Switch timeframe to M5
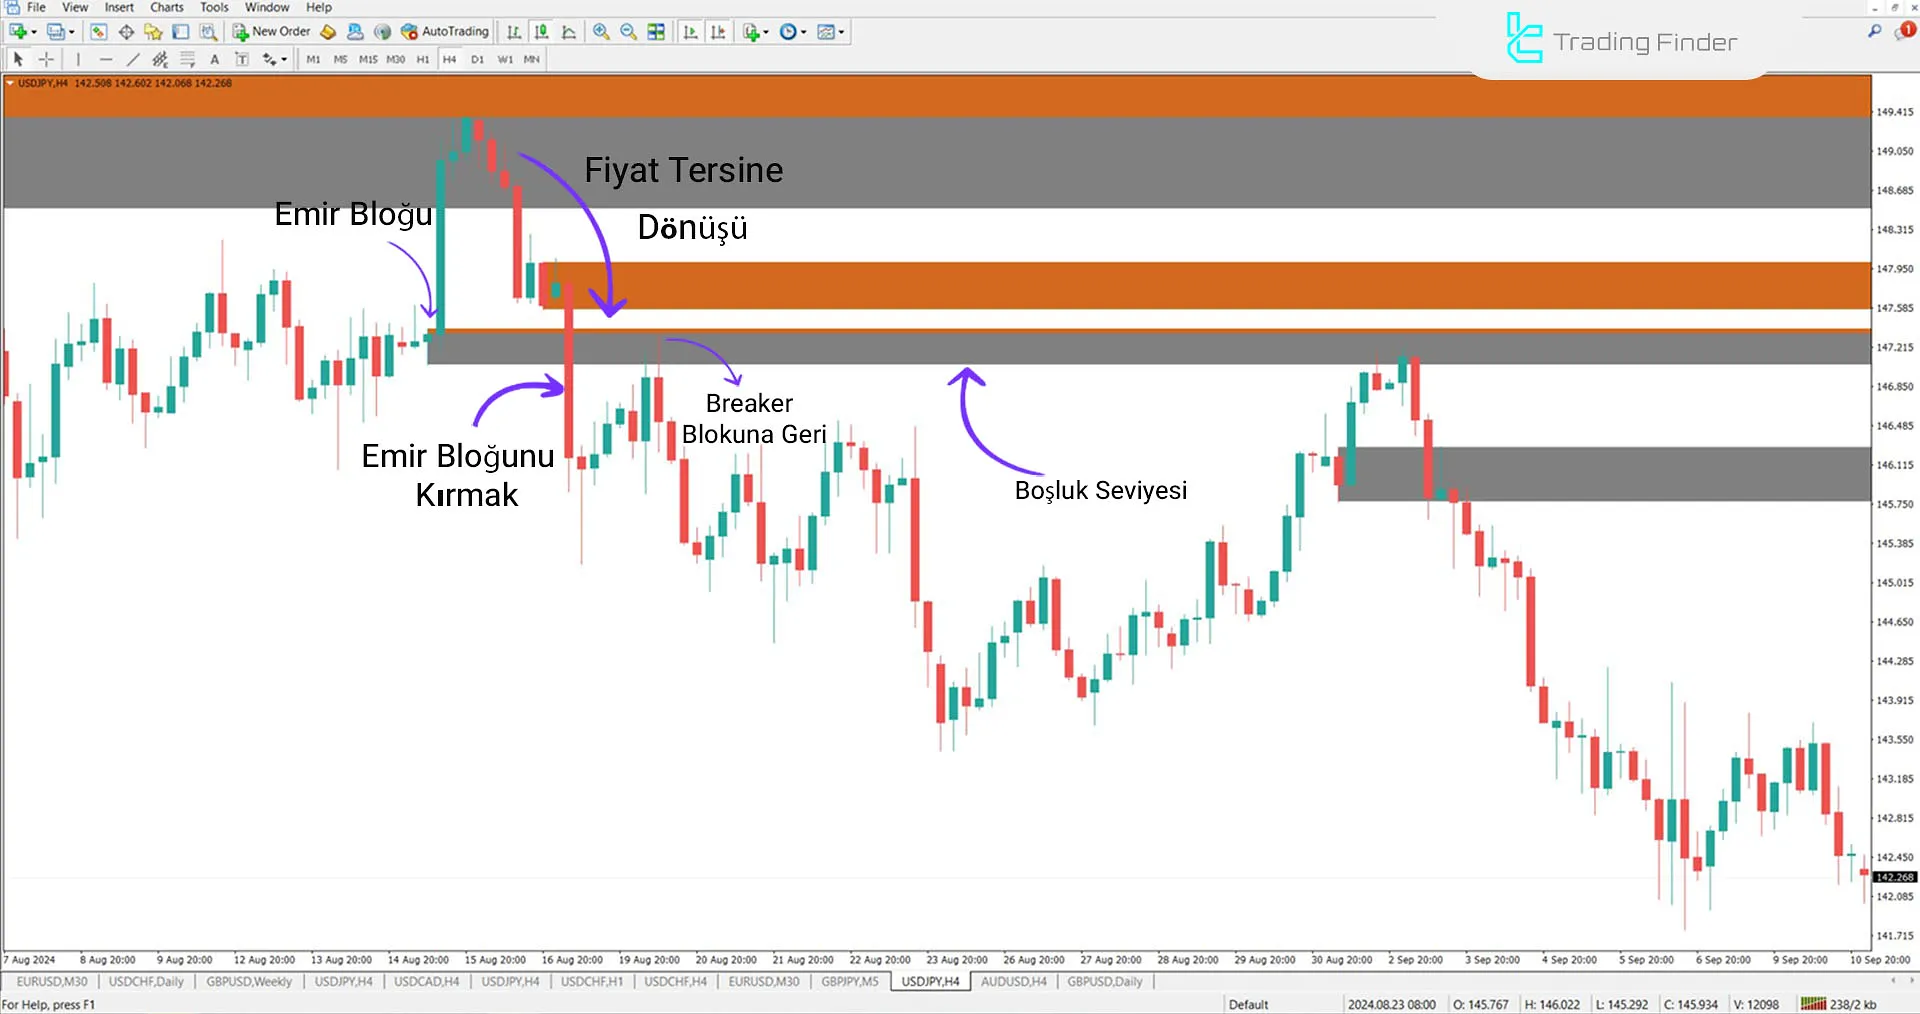The image size is (1920, 1014). point(340,59)
